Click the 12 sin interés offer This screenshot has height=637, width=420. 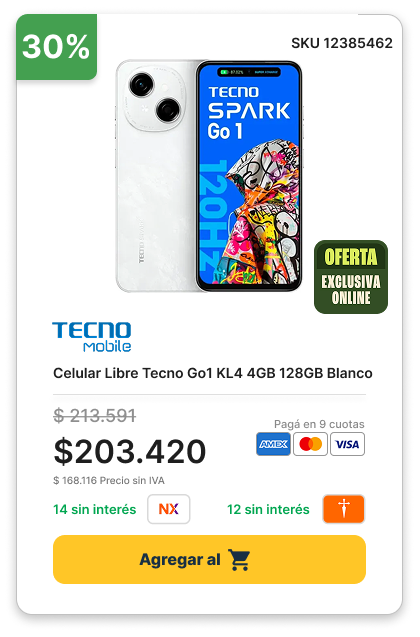pyautogui.click(x=268, y=509)
